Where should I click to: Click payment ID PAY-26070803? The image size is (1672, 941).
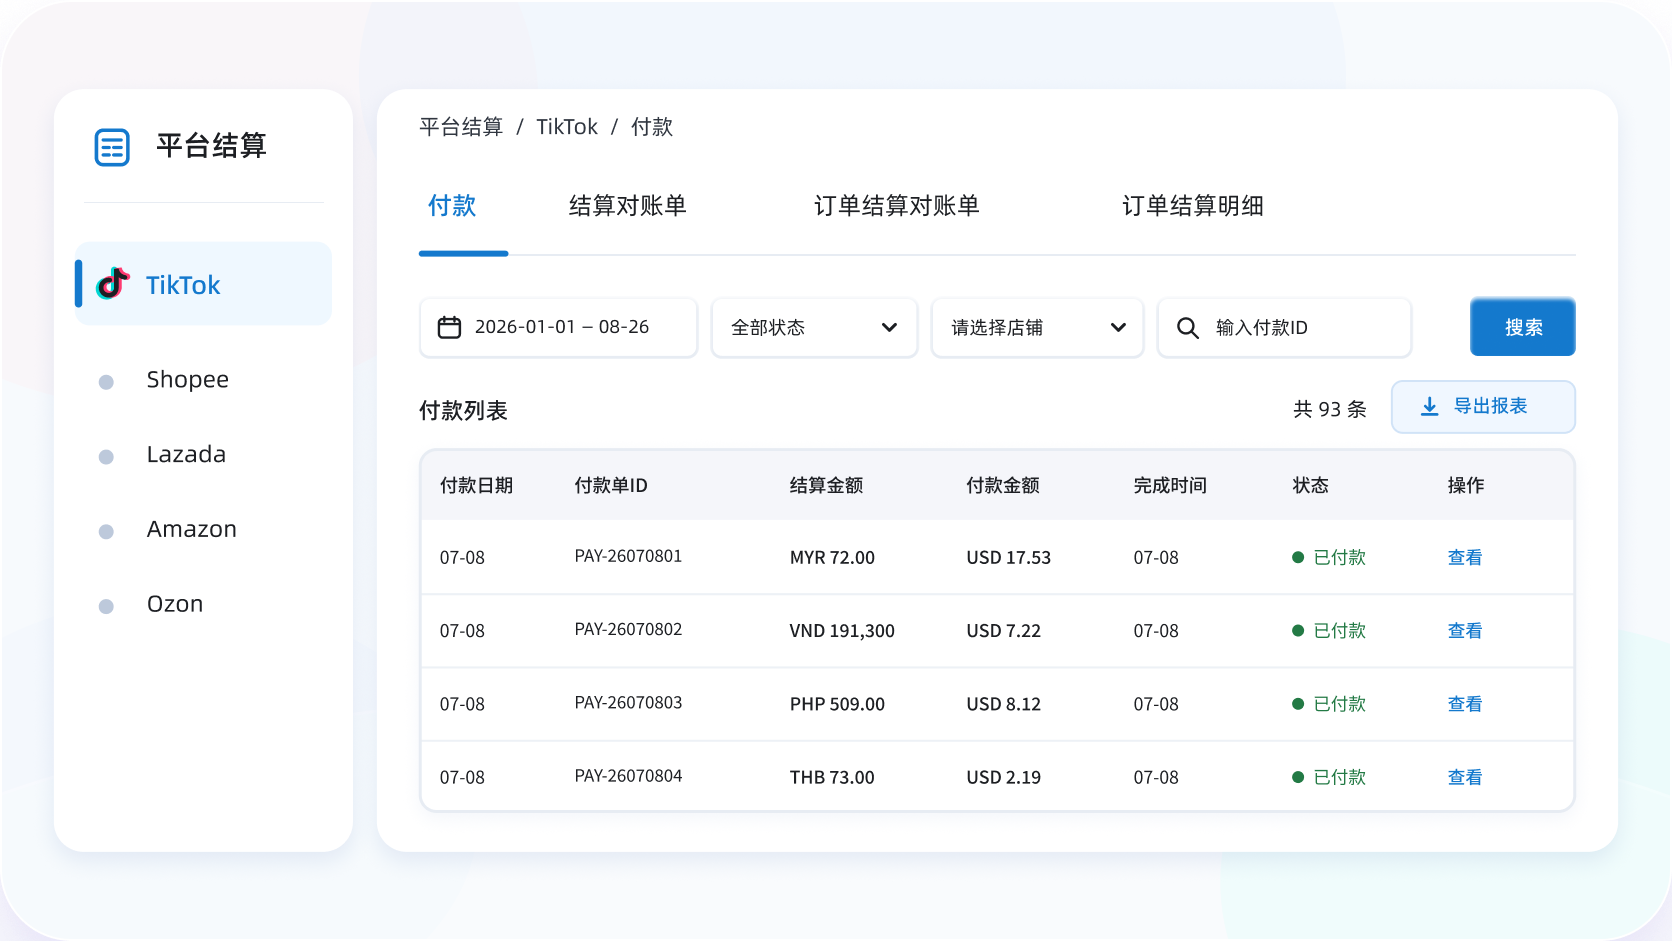coord(628,703)
